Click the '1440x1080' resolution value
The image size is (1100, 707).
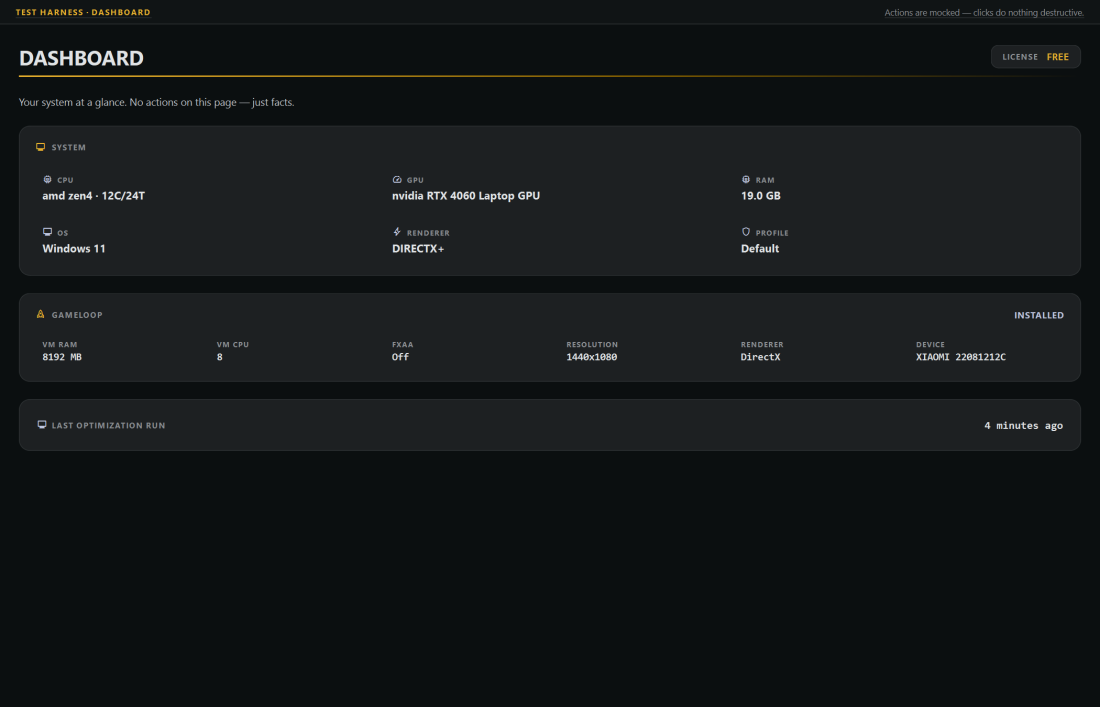click(x=591, y=357)
